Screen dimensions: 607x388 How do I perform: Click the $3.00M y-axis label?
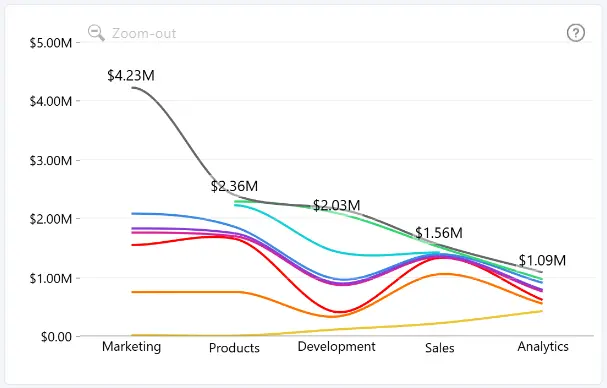click(x=51, y=161)
